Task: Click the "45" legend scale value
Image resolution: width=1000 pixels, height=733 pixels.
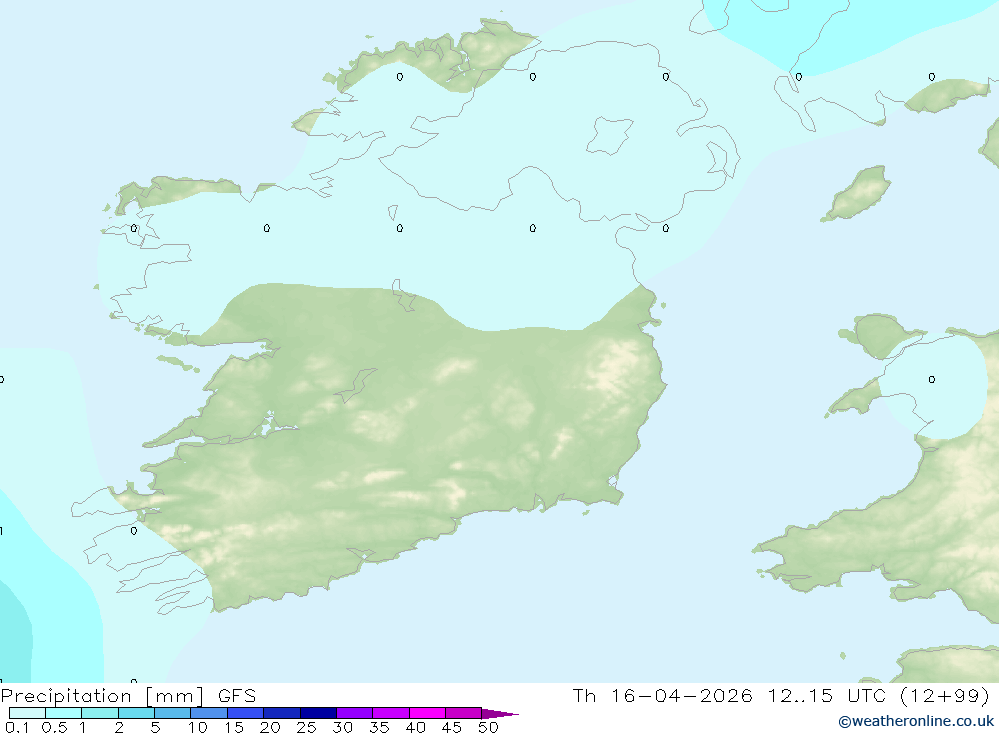Action: click(x=452, y=727)
